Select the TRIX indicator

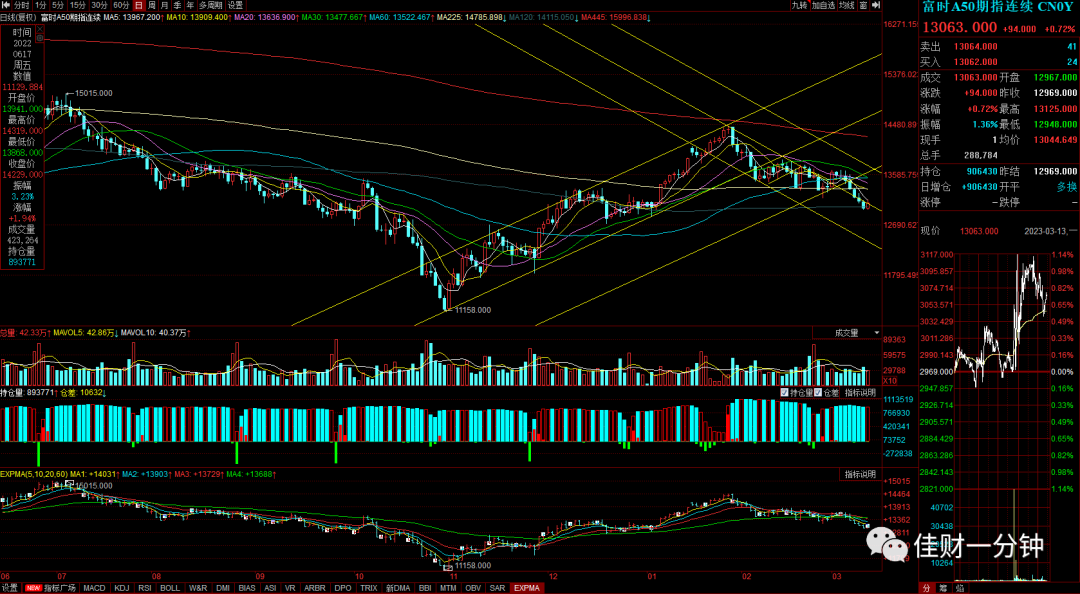[x=368, y=588]
